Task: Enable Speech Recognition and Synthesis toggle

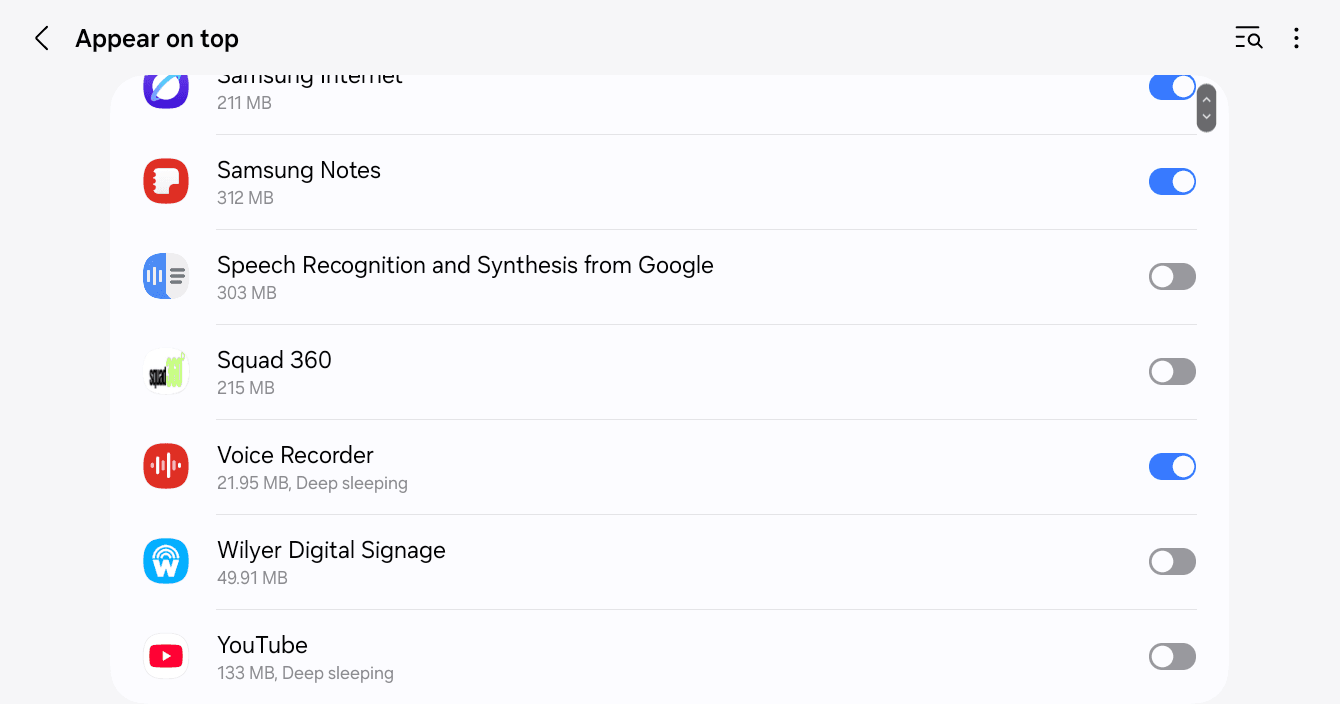Action: click(x=1172, y=276)
